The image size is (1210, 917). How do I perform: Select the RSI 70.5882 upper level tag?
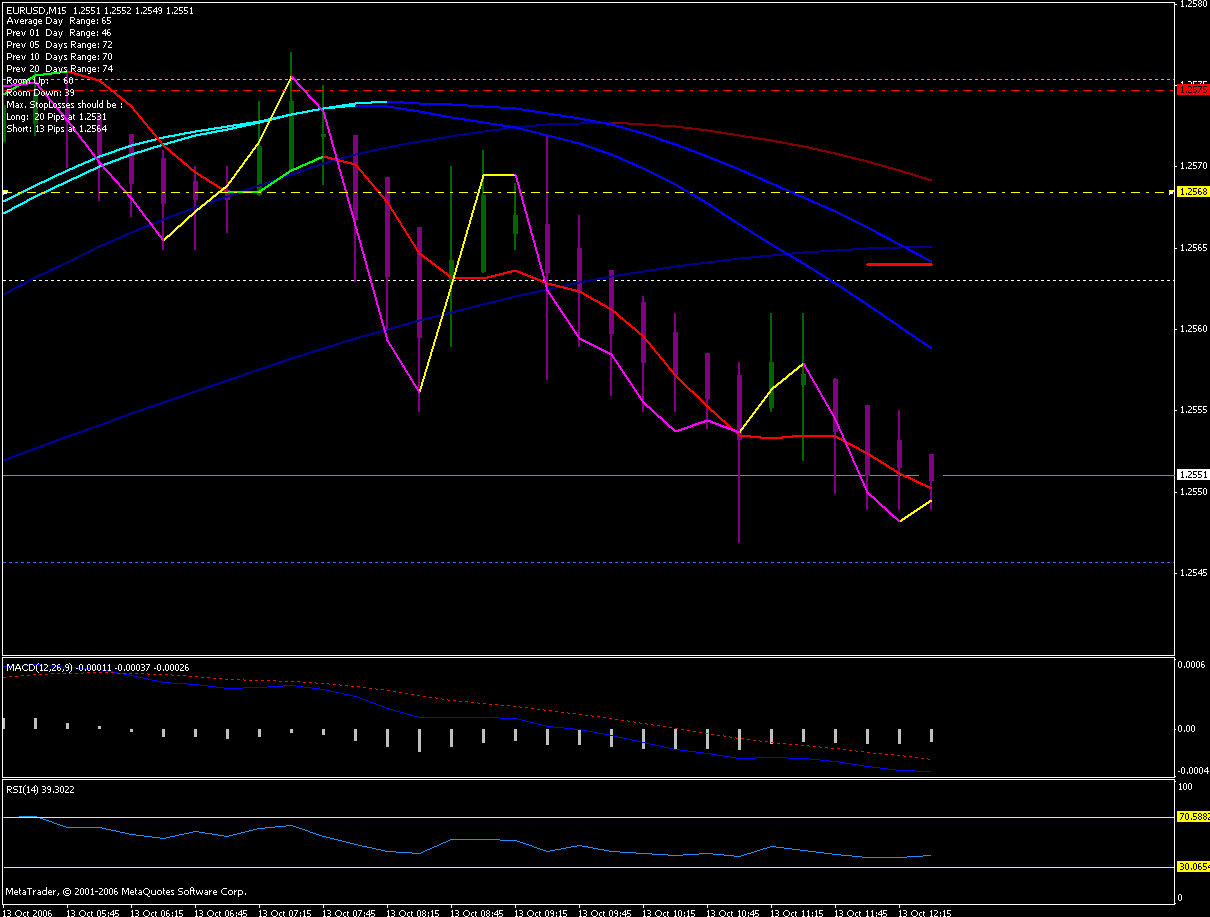[1193, 817]
